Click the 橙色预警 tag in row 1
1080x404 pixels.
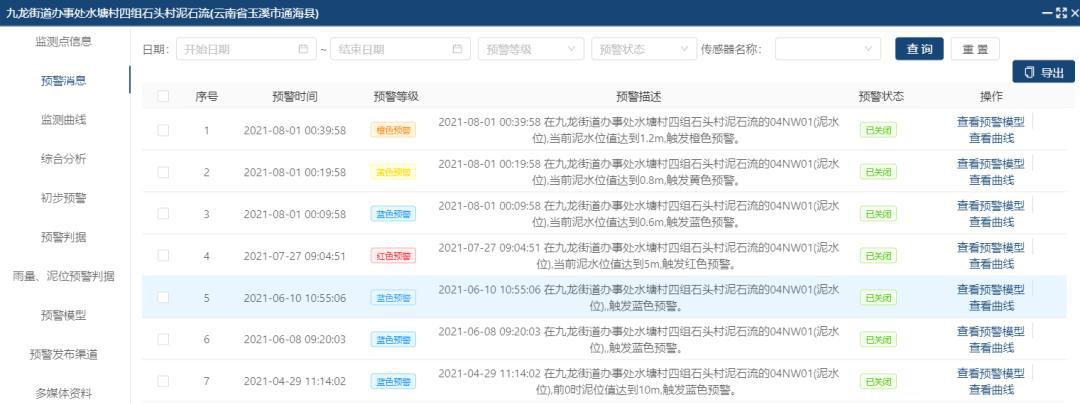pyautogui.click(x=393, y=130)
